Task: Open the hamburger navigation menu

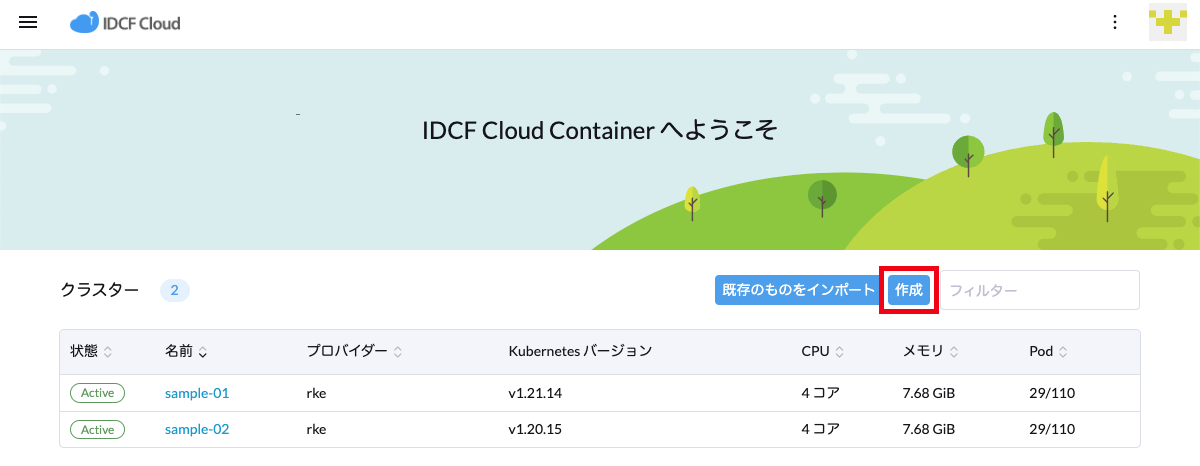Action: 28,22
